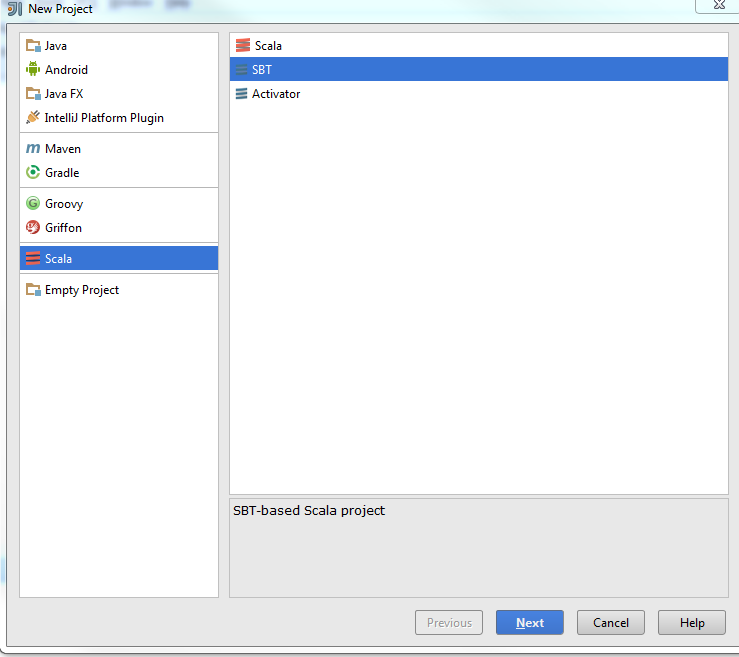This screenshot has width=739, height=657.
Task: Close the New Project dialog
Action: pos(718,5)
